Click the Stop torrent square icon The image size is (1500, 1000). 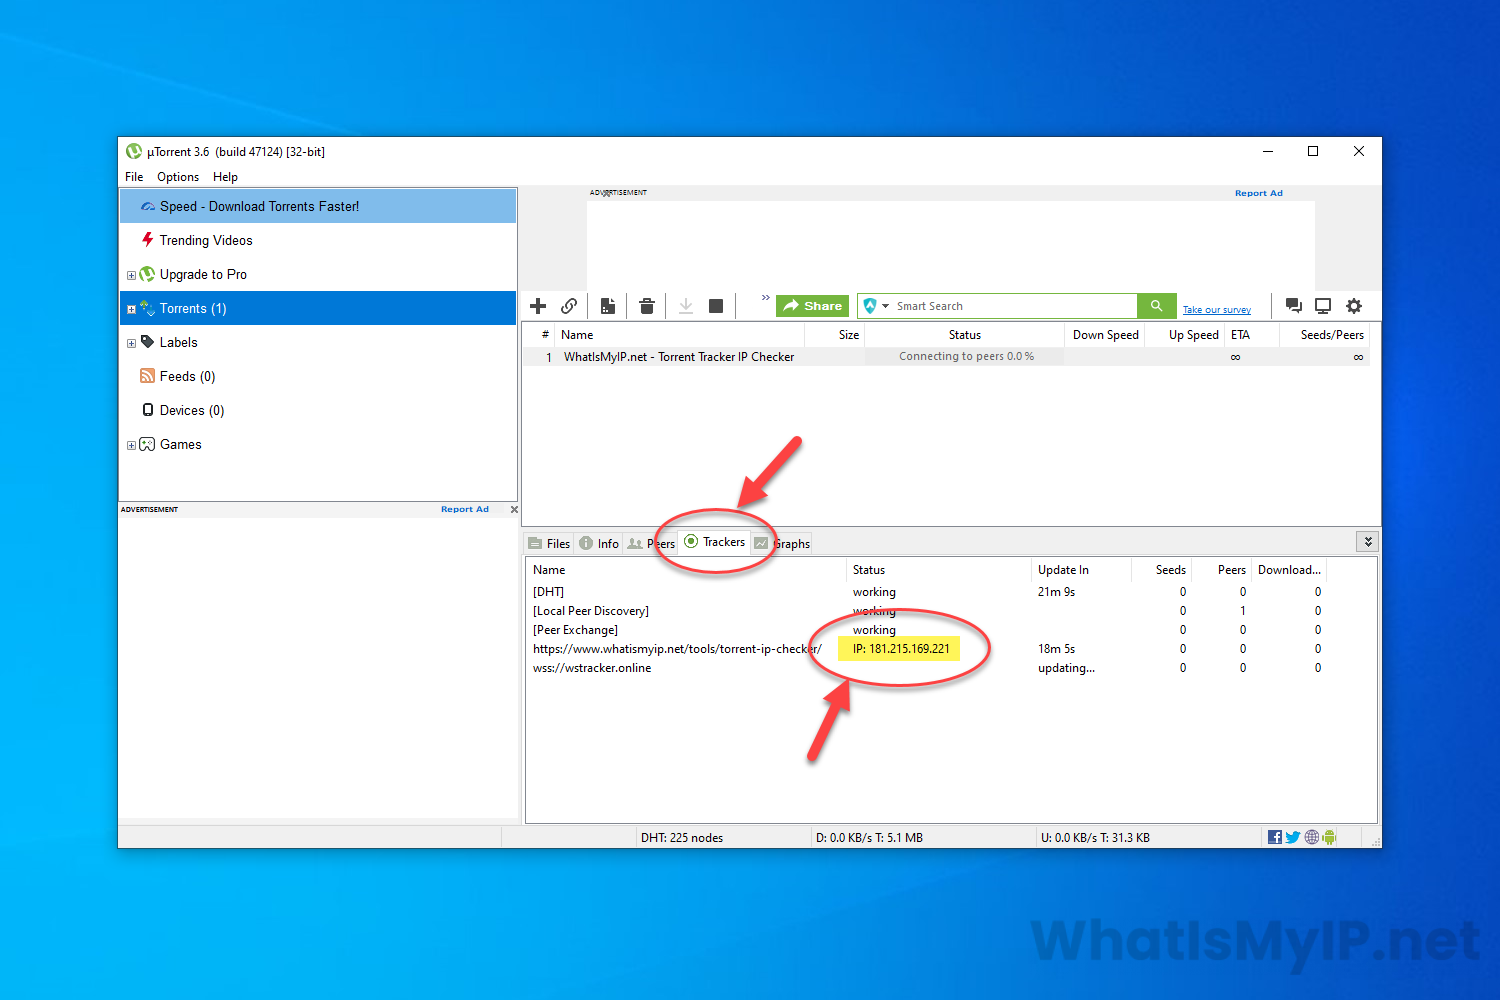tap(716, 306)
